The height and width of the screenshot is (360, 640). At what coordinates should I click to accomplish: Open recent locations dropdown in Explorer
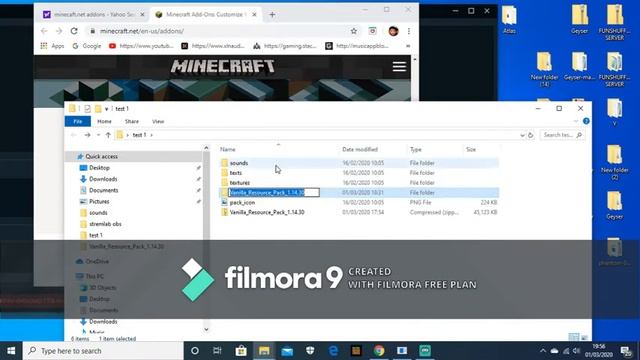click(x=98, y=135)
